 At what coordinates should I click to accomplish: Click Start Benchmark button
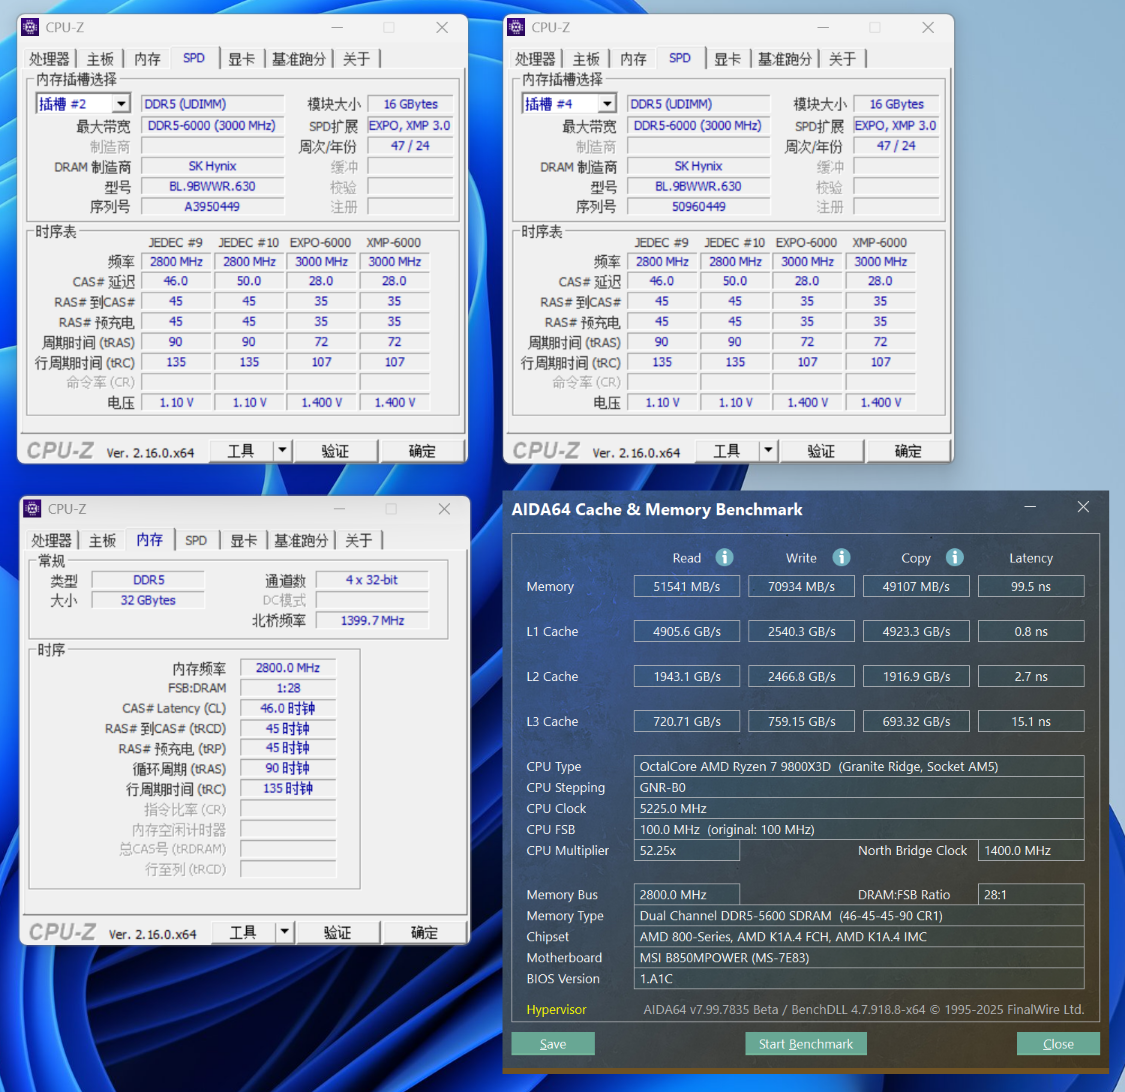[806, 1044]
